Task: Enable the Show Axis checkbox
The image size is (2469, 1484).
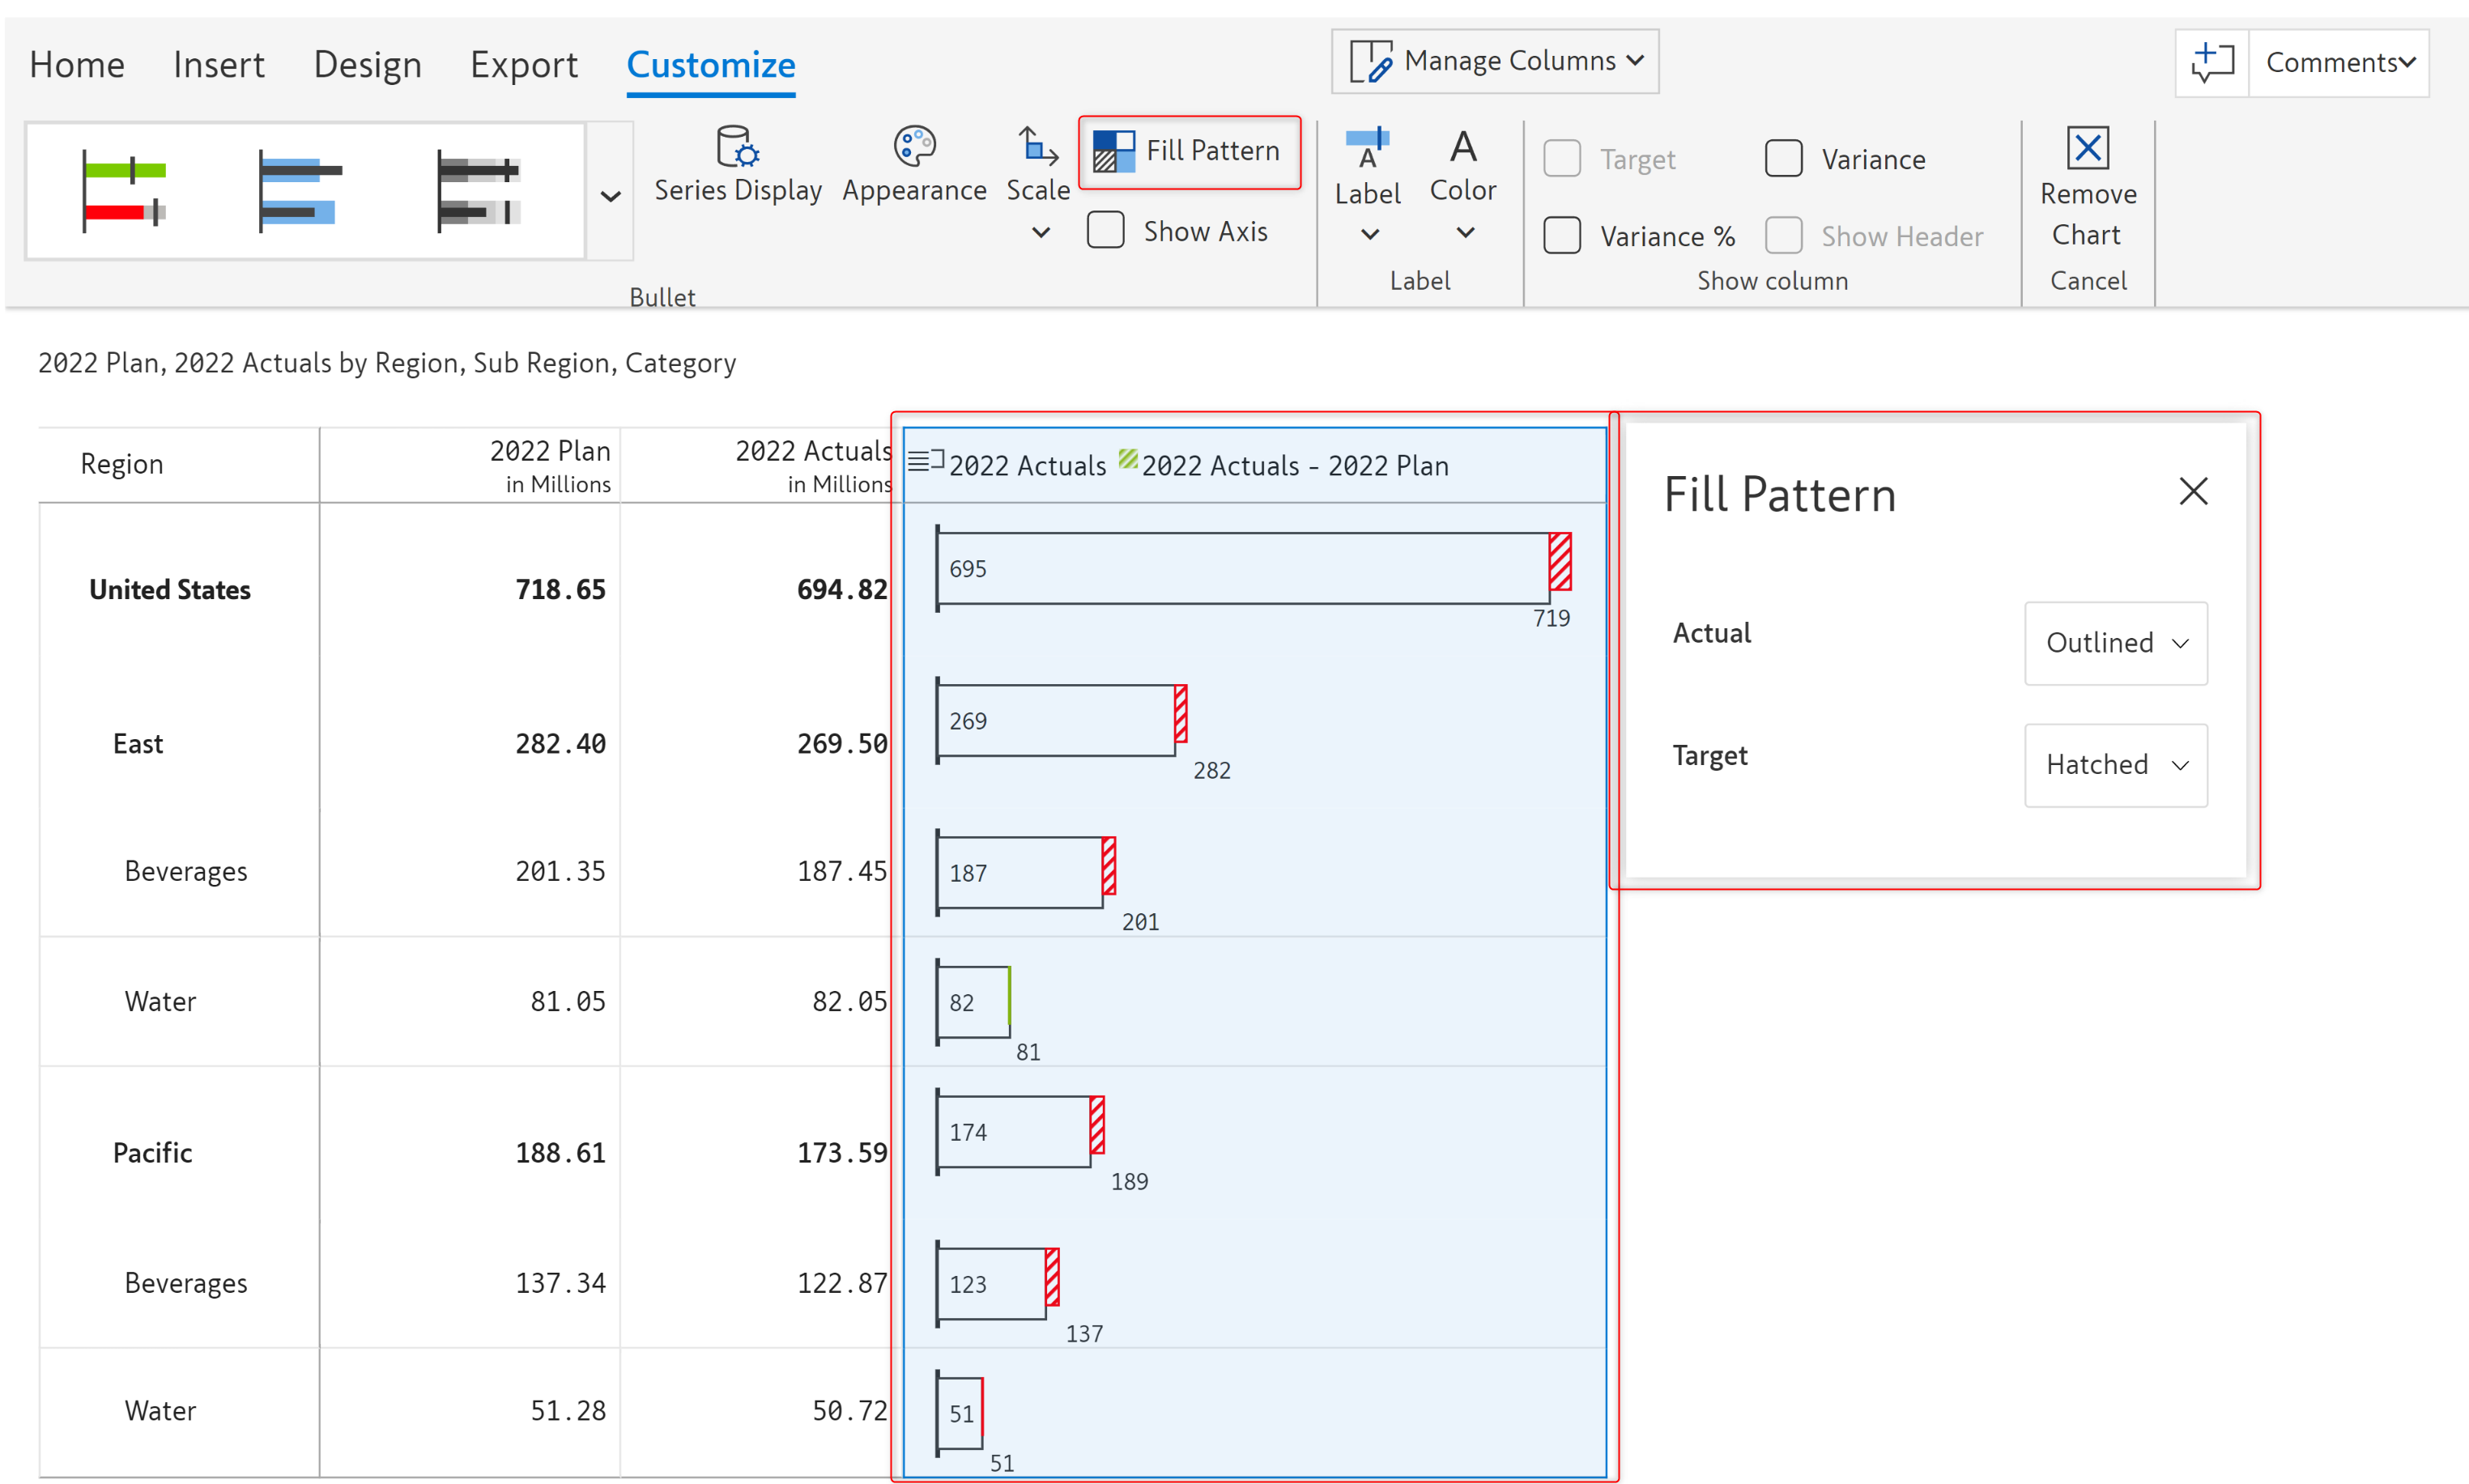Action: pyautogui.click(x=1105, y=231)
